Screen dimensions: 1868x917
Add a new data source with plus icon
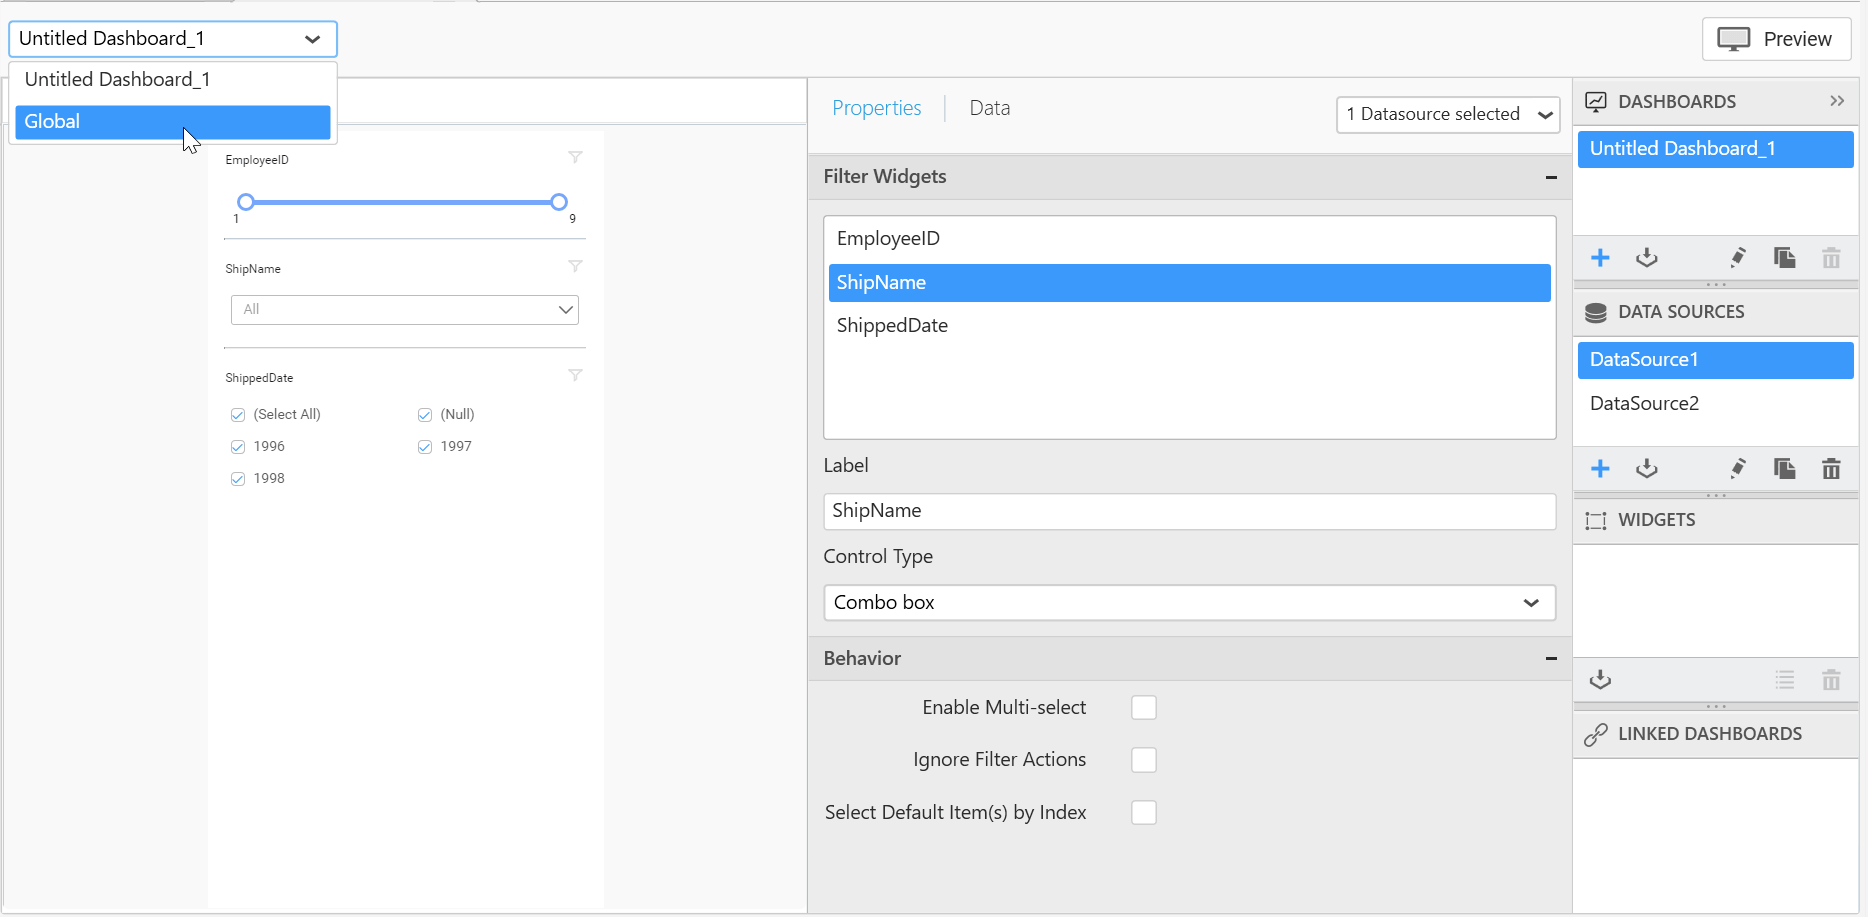pos(1600,469)
